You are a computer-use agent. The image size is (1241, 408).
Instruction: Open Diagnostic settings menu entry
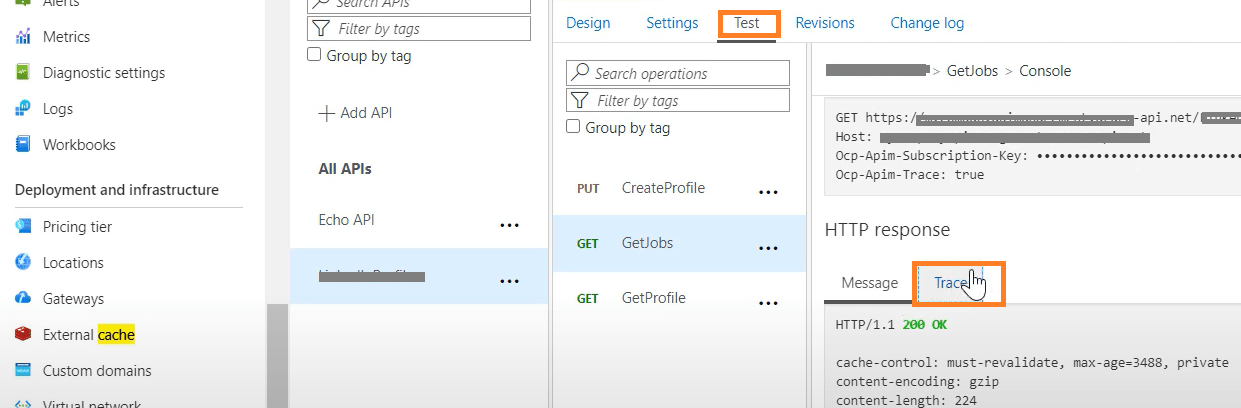pyautogui.click(x=104, y=73)
